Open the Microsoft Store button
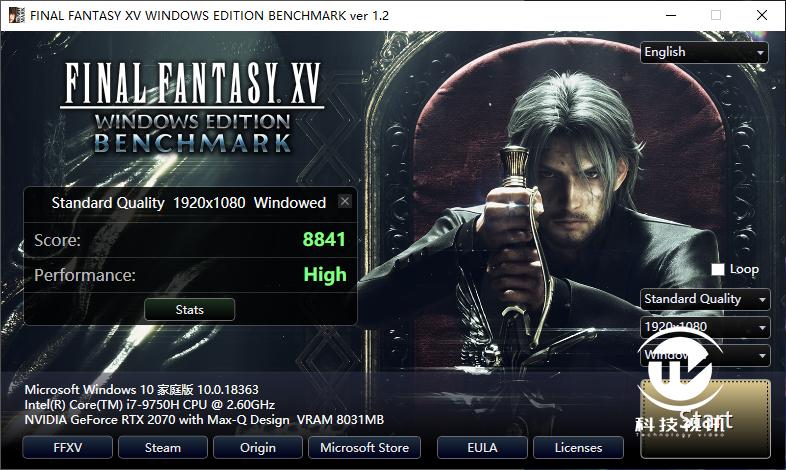The width and height of the screenshot is (786, 470). click(x=364, y=447)
